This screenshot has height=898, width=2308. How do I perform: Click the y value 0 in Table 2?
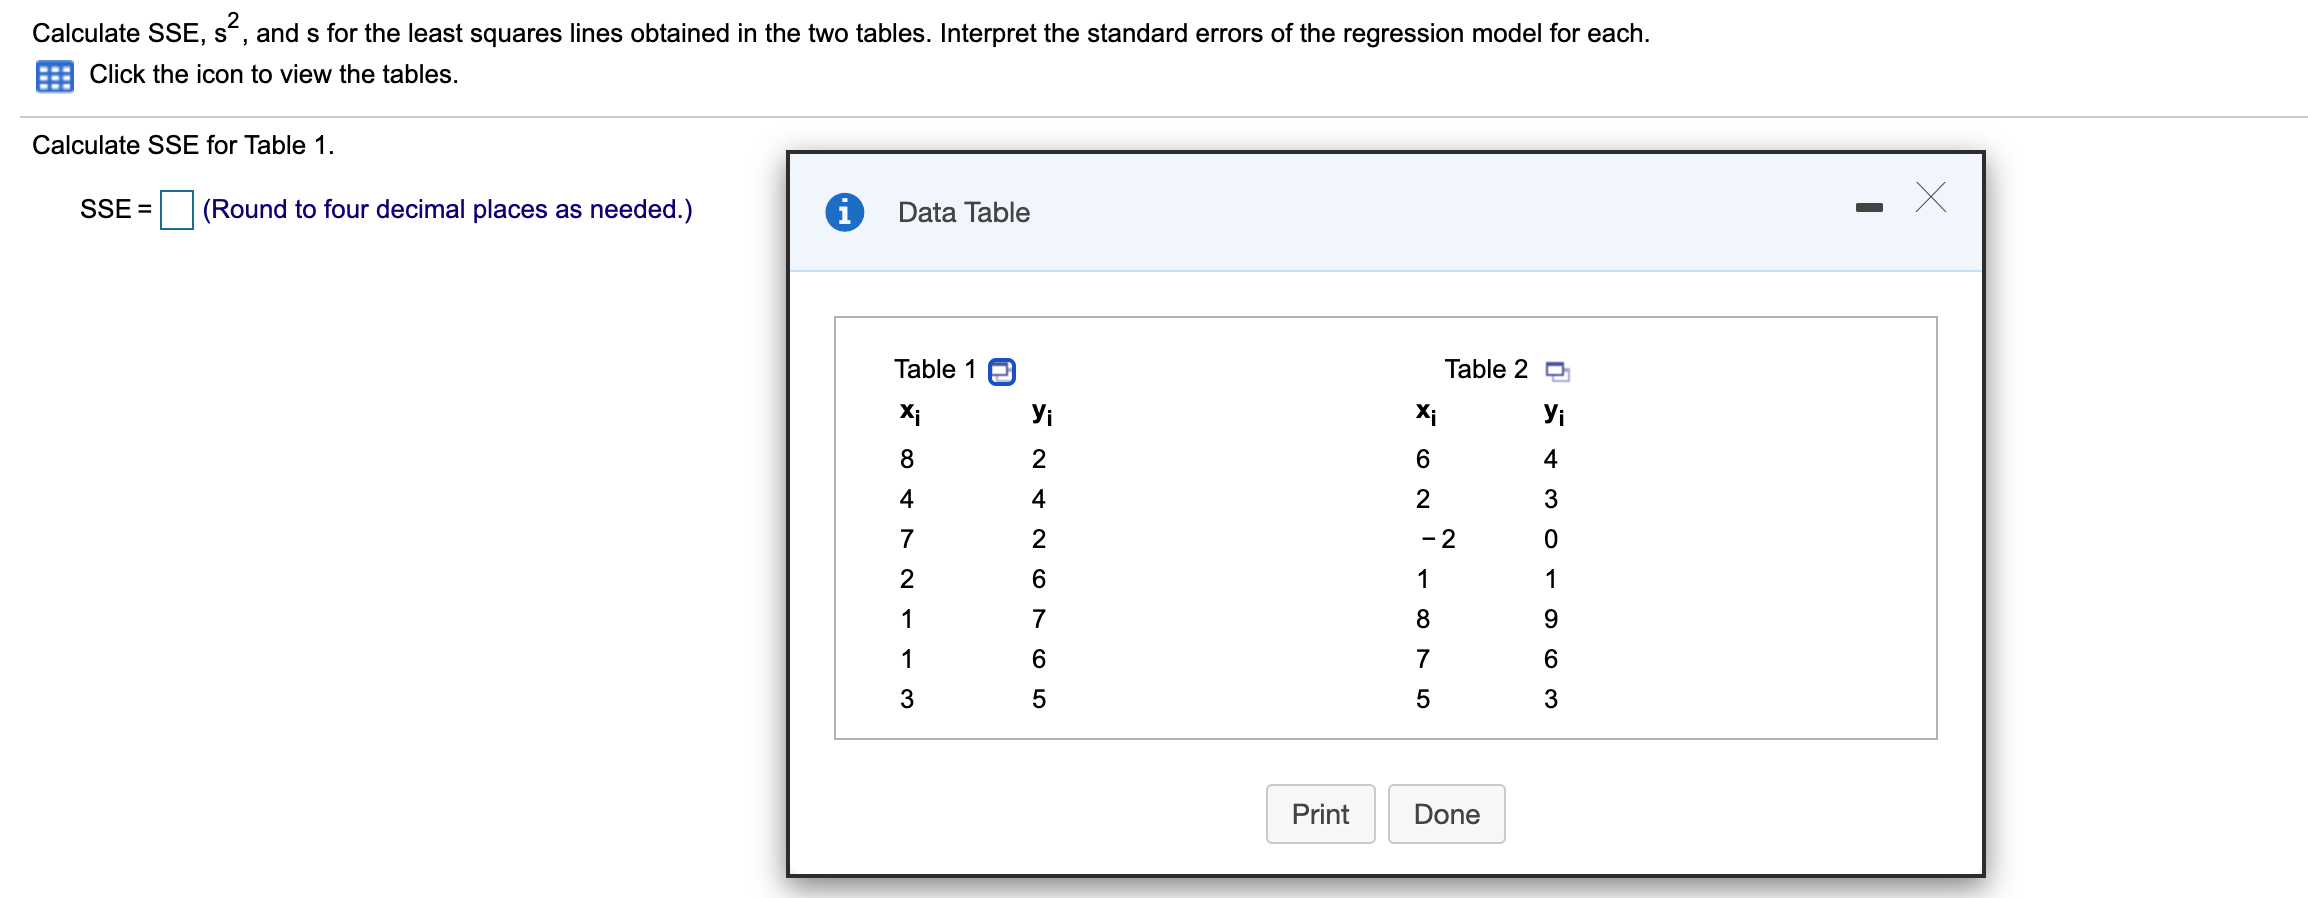pos(1550,539)
